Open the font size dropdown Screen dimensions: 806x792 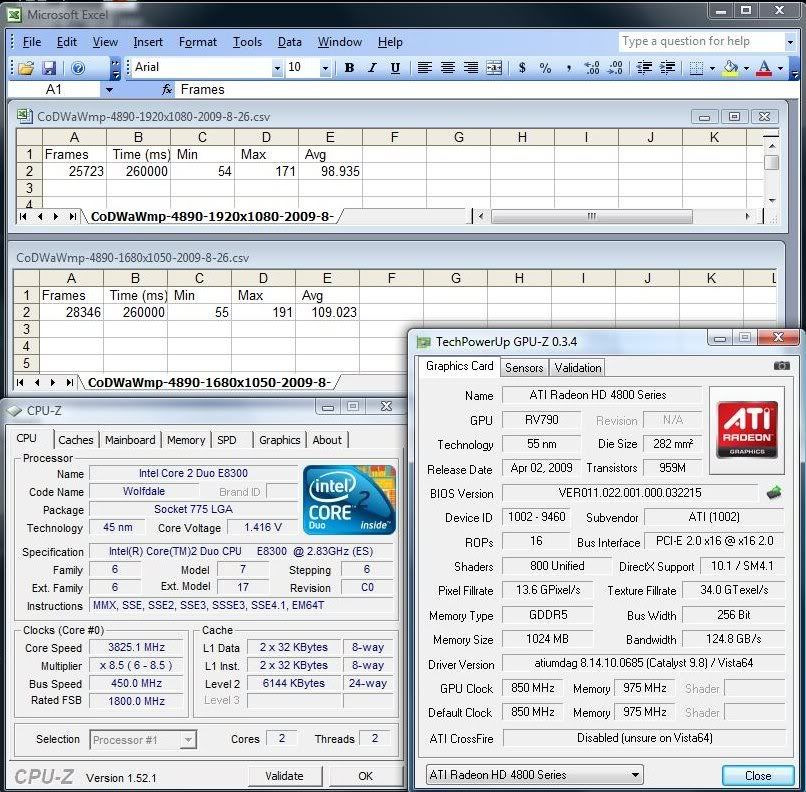tap(325, 68)
